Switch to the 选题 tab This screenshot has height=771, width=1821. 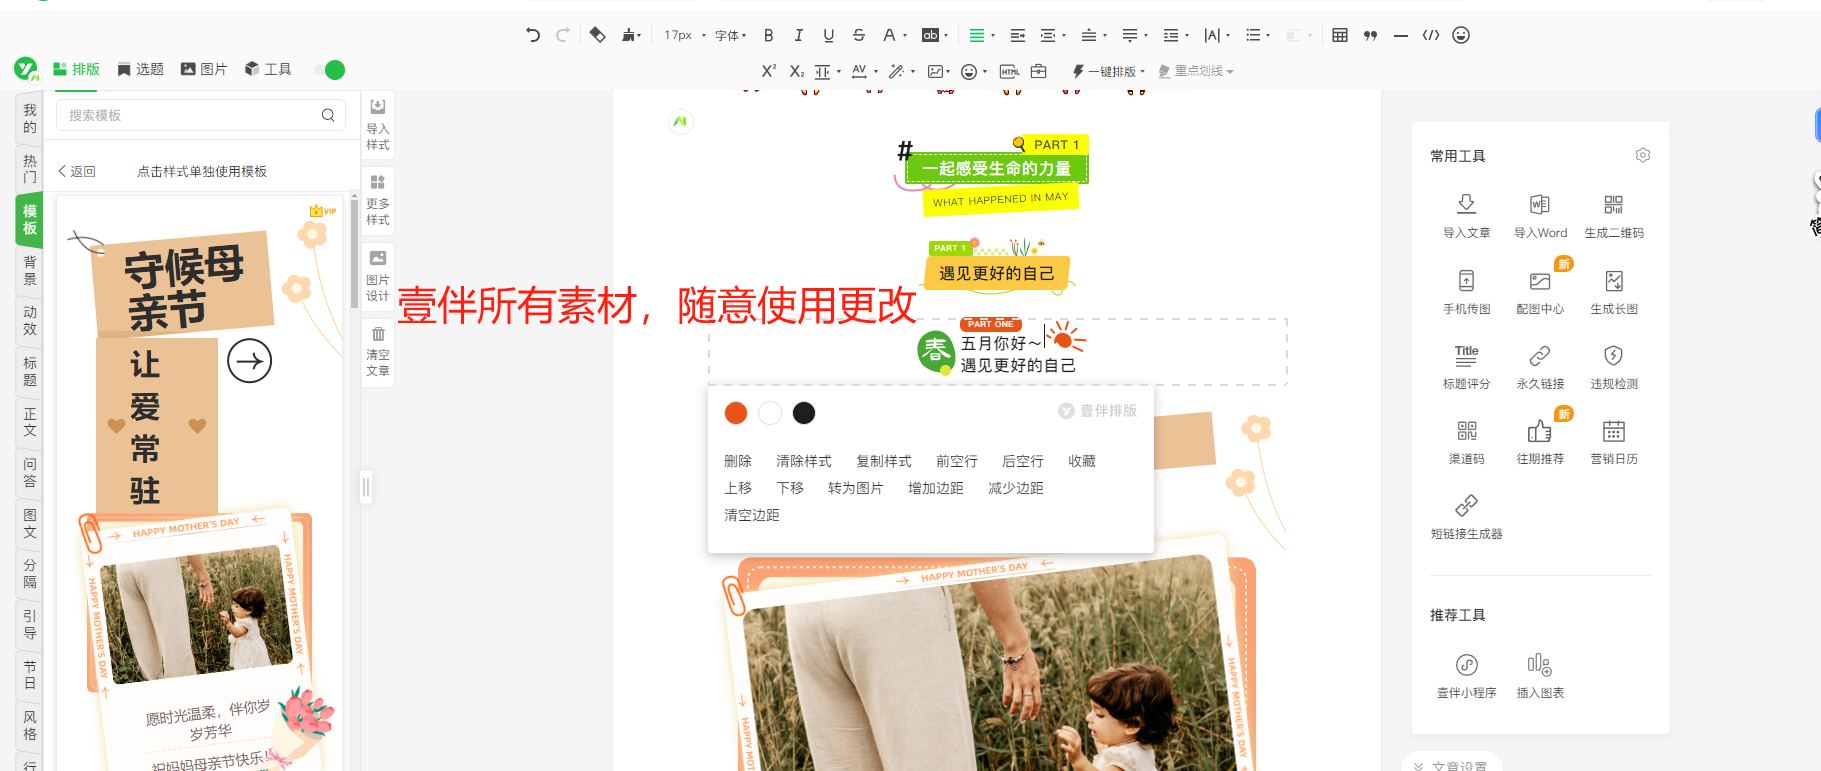(140, 69)
